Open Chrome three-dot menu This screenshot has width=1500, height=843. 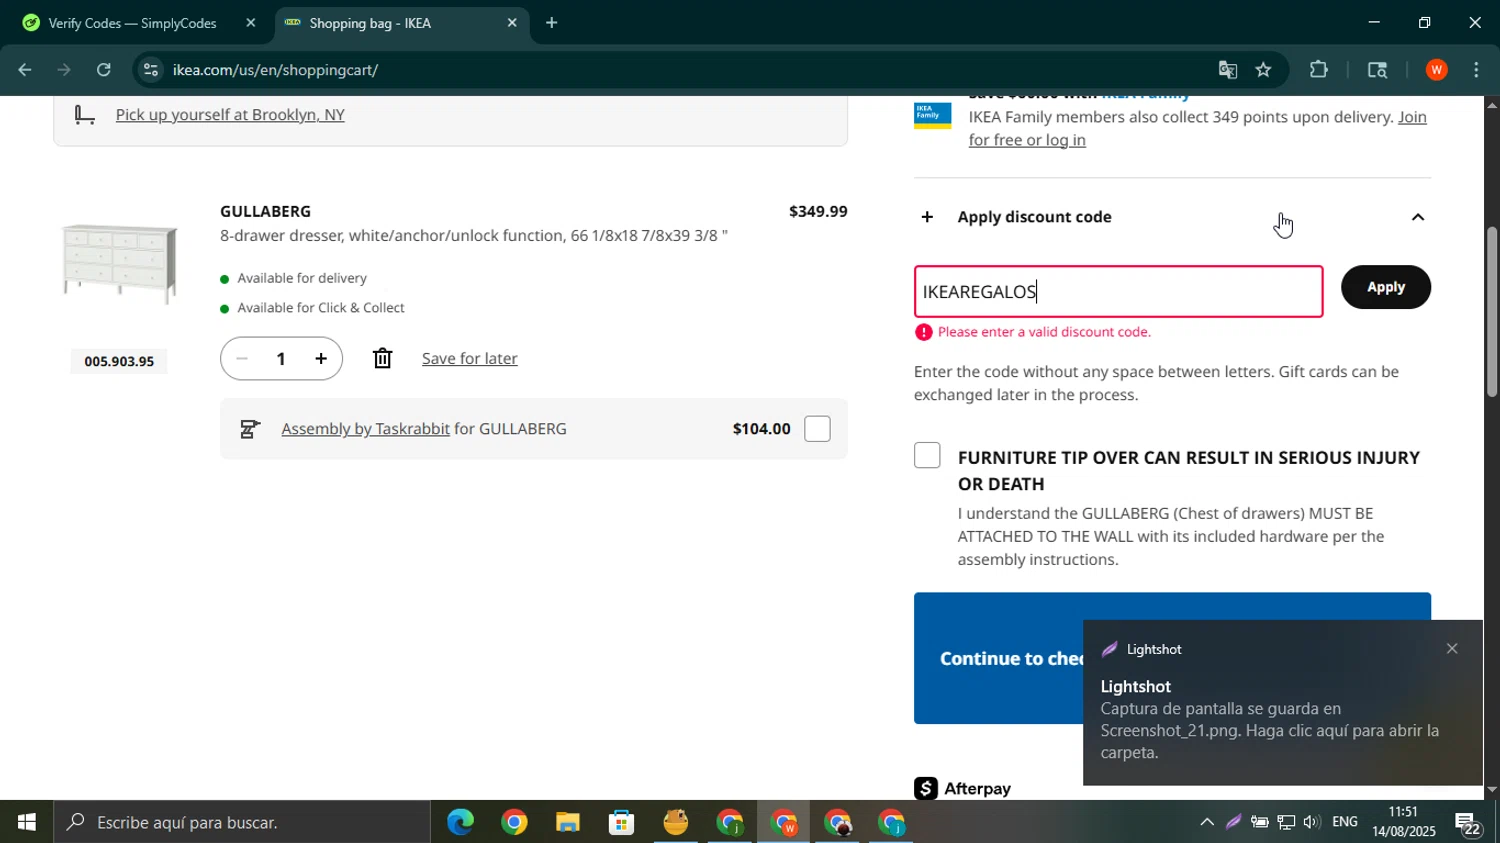(1476, 70)
